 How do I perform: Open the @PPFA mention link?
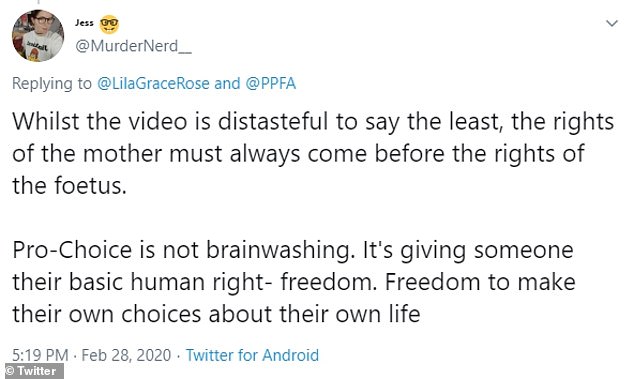click(271, 84)
